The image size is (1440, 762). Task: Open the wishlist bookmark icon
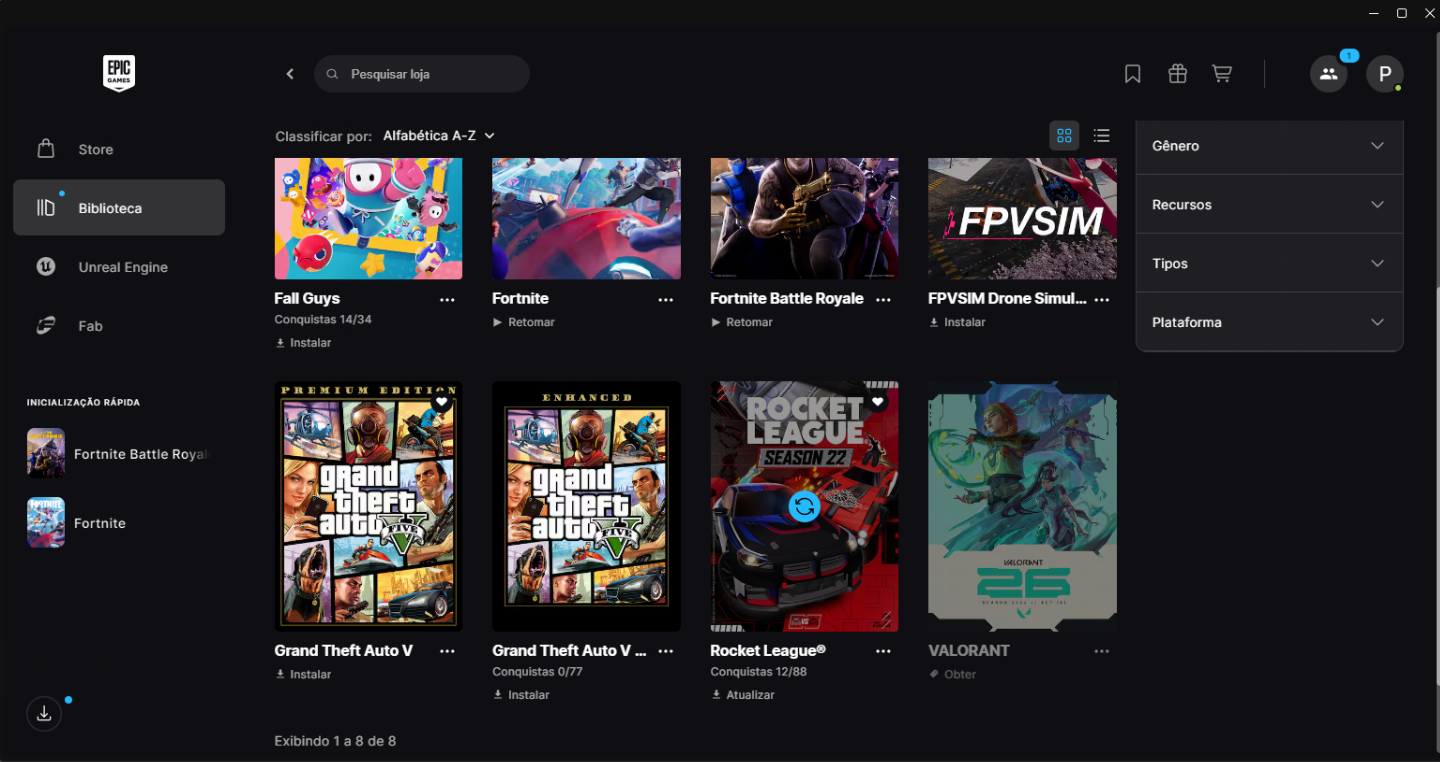click(1132, 74)
